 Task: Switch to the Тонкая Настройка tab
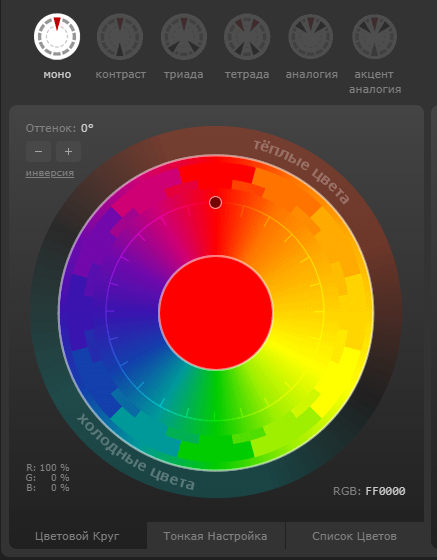pos(215,536)
